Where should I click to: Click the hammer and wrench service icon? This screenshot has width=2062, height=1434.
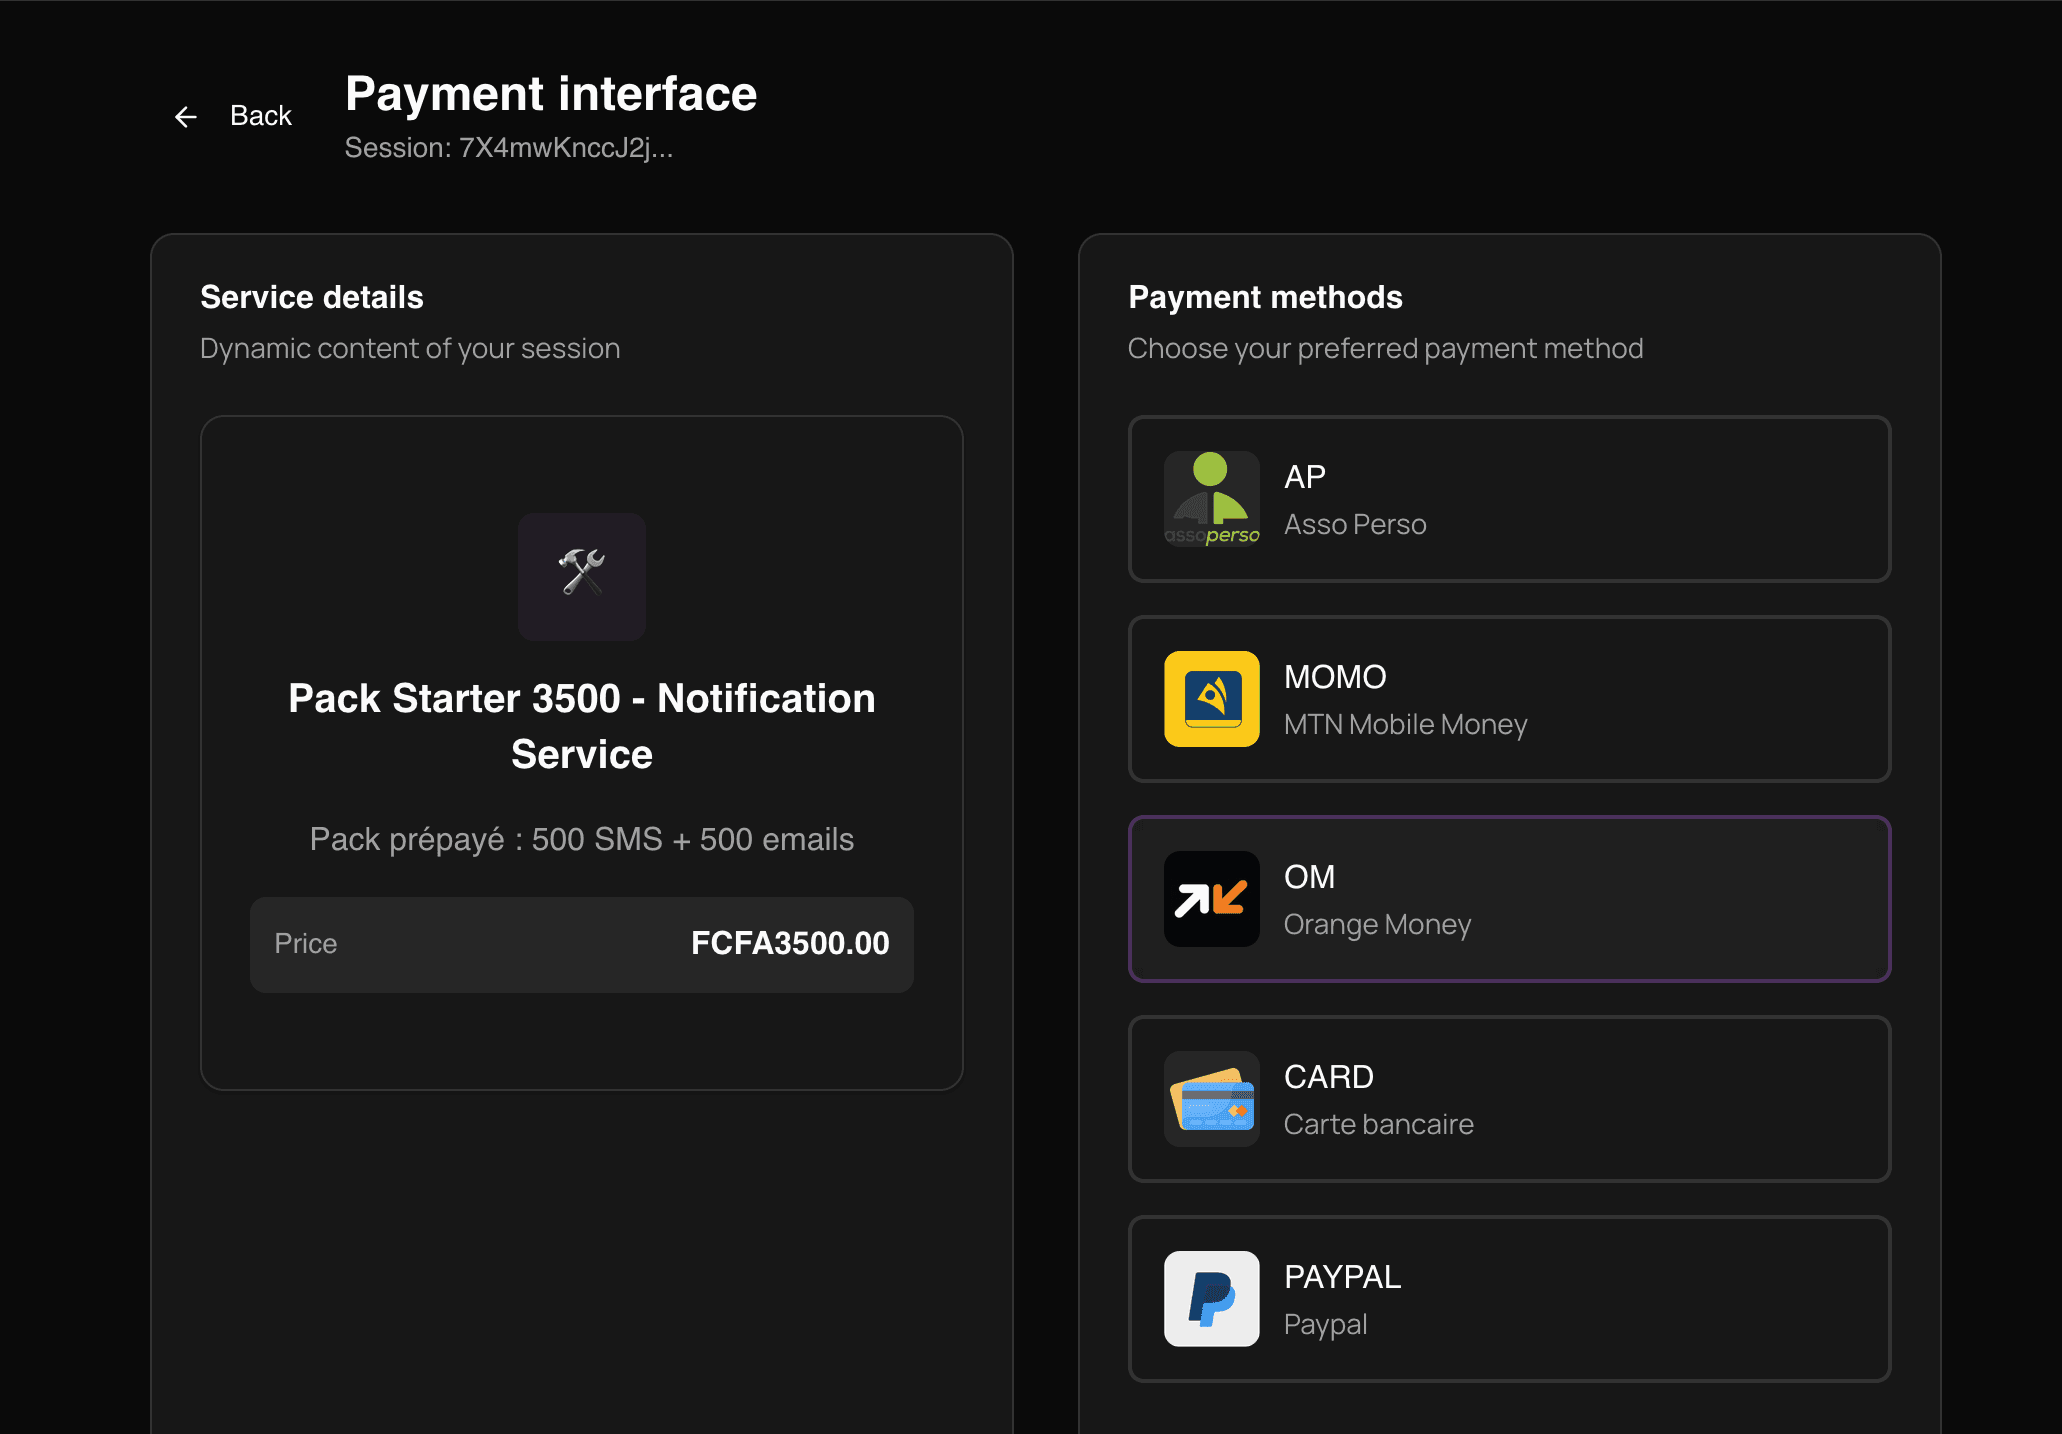point(582,577)
